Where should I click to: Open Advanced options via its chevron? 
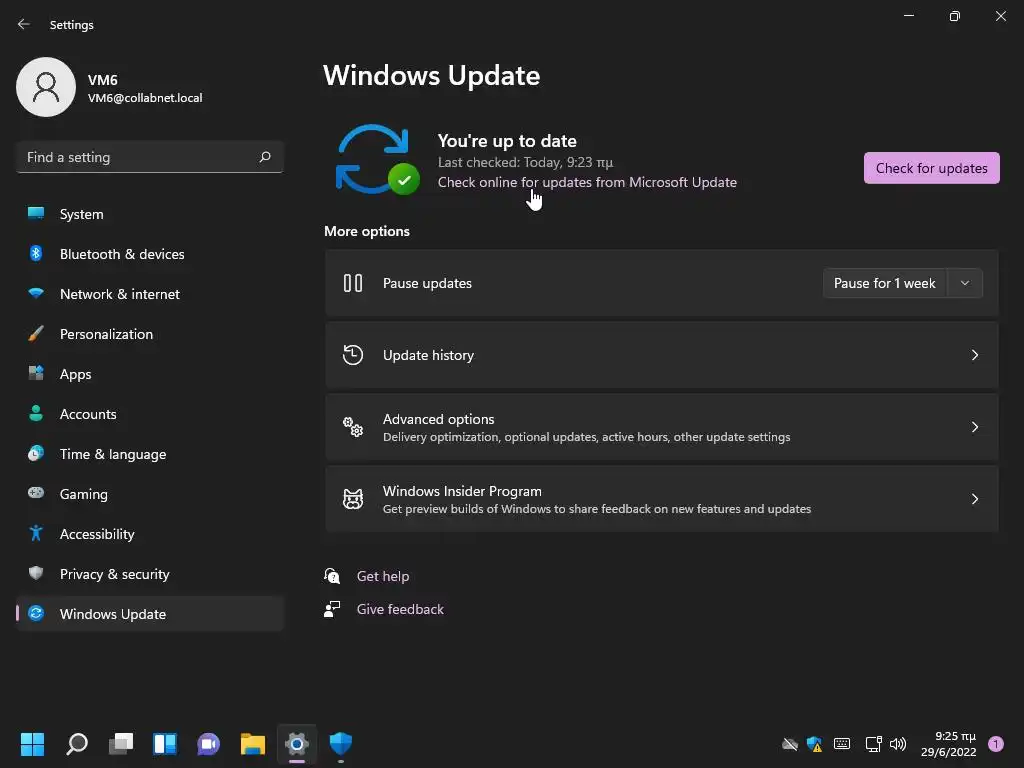974,426
